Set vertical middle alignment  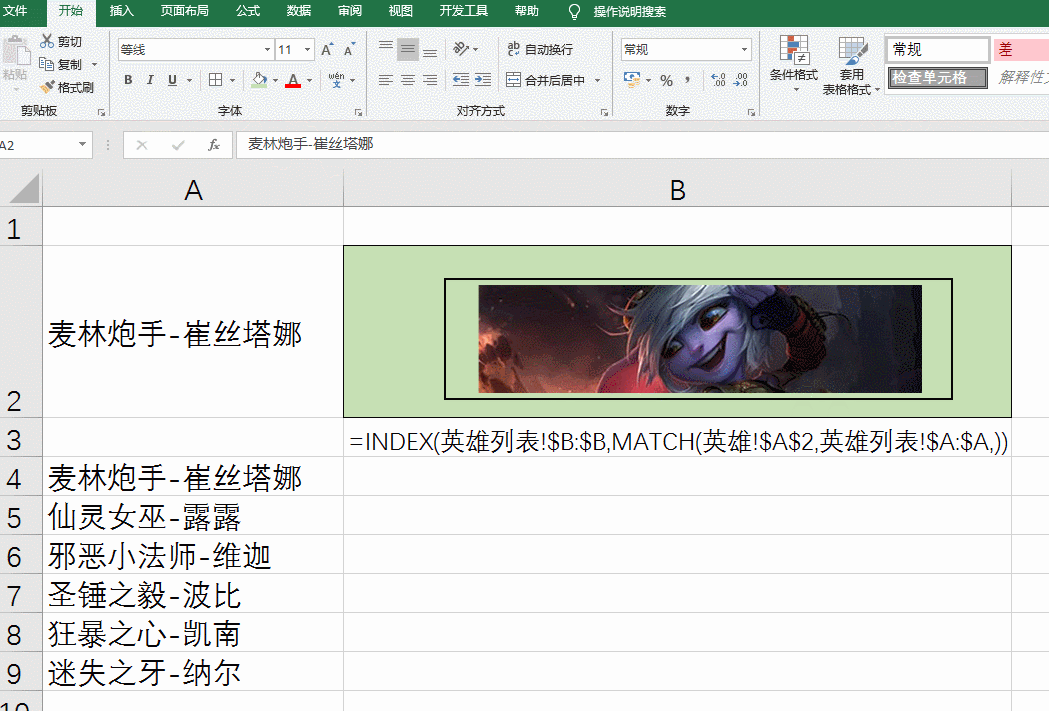(407, 49)
